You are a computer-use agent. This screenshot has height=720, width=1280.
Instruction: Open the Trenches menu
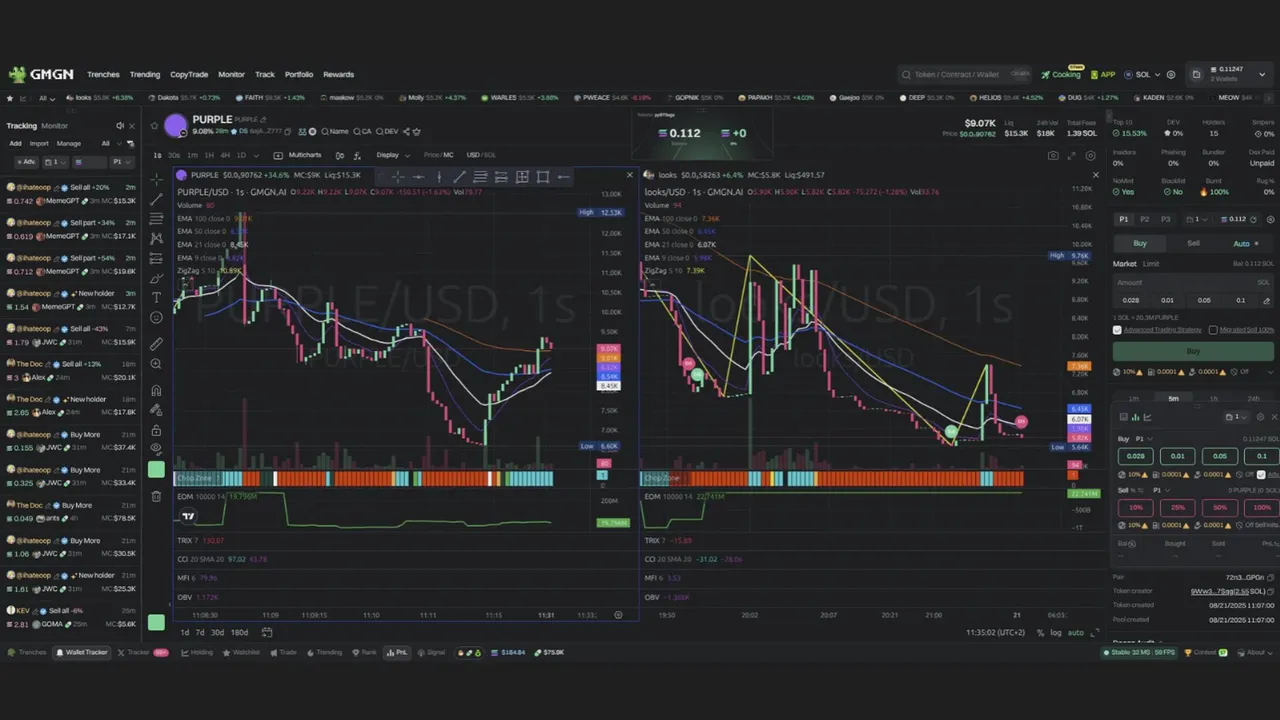[103, 74]
